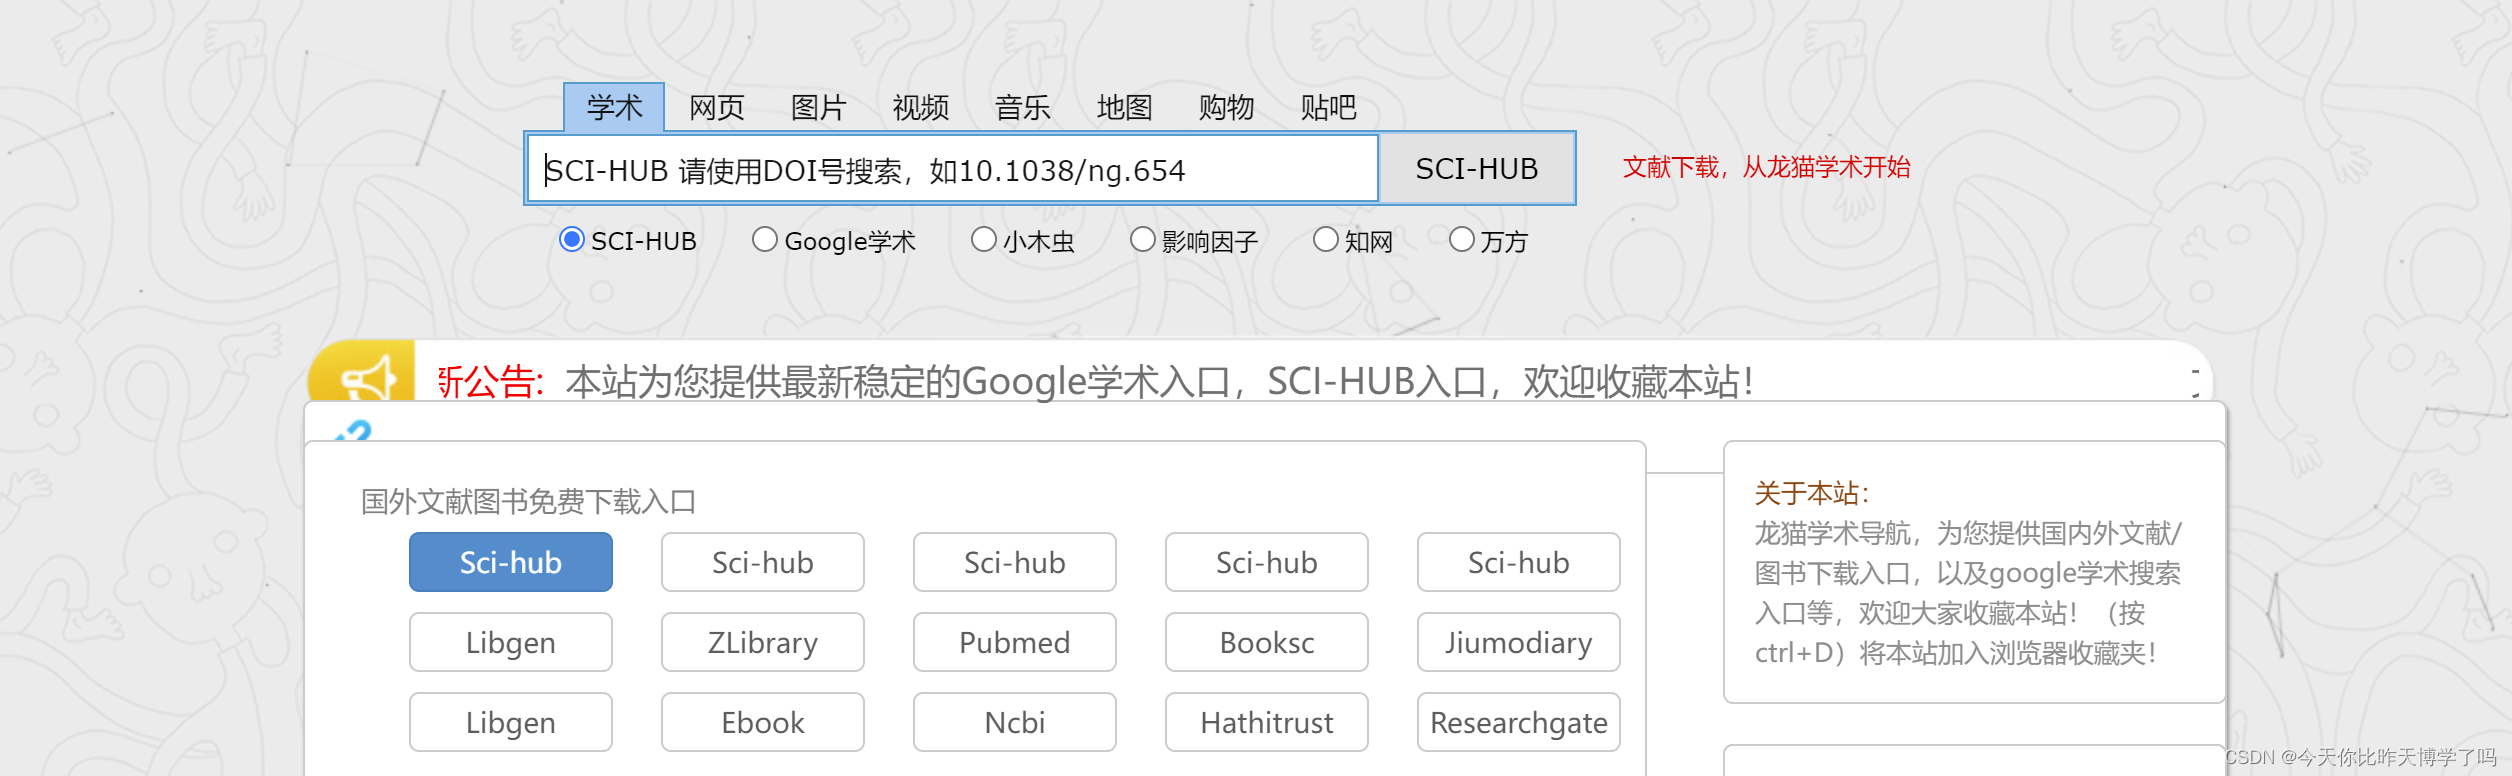Open the 视频 search tab
Viewport: 2512px width, 776px height.
(x=921, y=107)
